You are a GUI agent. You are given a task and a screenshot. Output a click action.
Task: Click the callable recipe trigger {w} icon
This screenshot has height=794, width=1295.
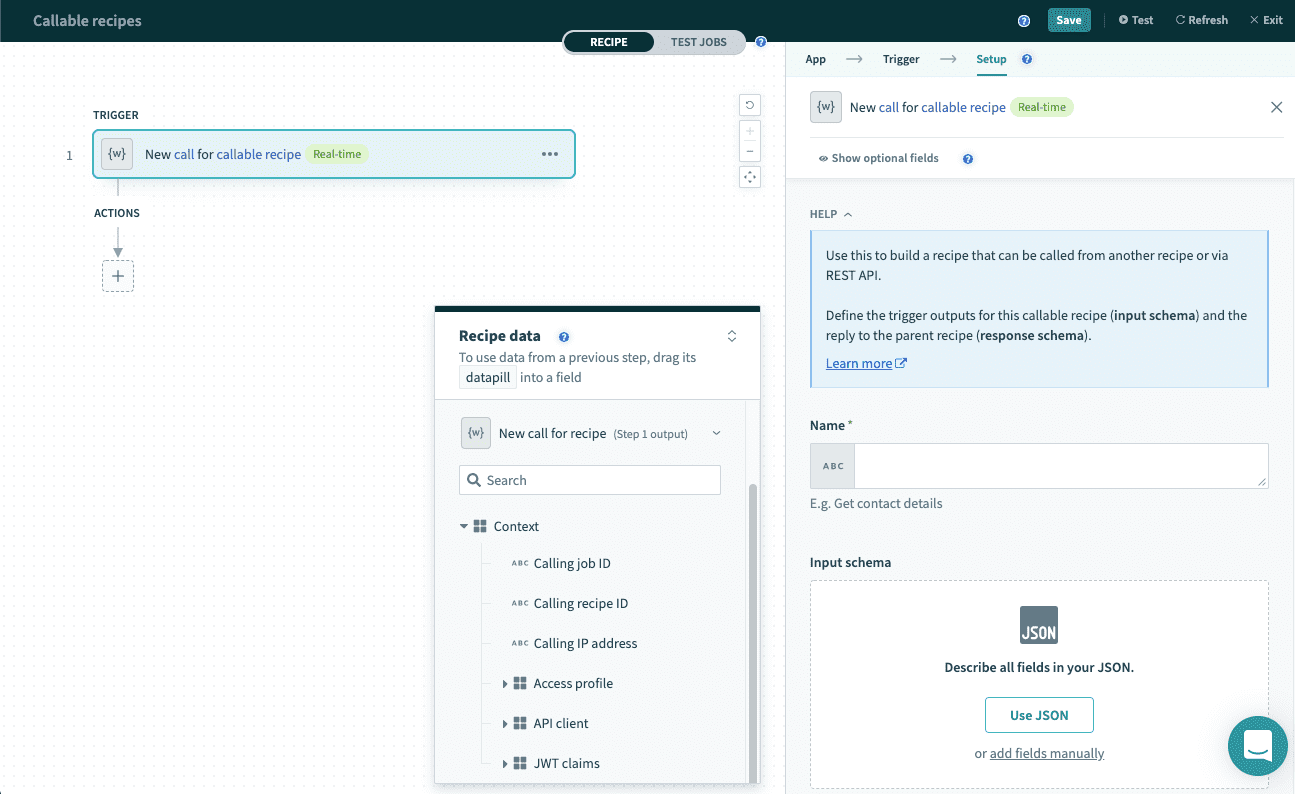pos(117,154)
